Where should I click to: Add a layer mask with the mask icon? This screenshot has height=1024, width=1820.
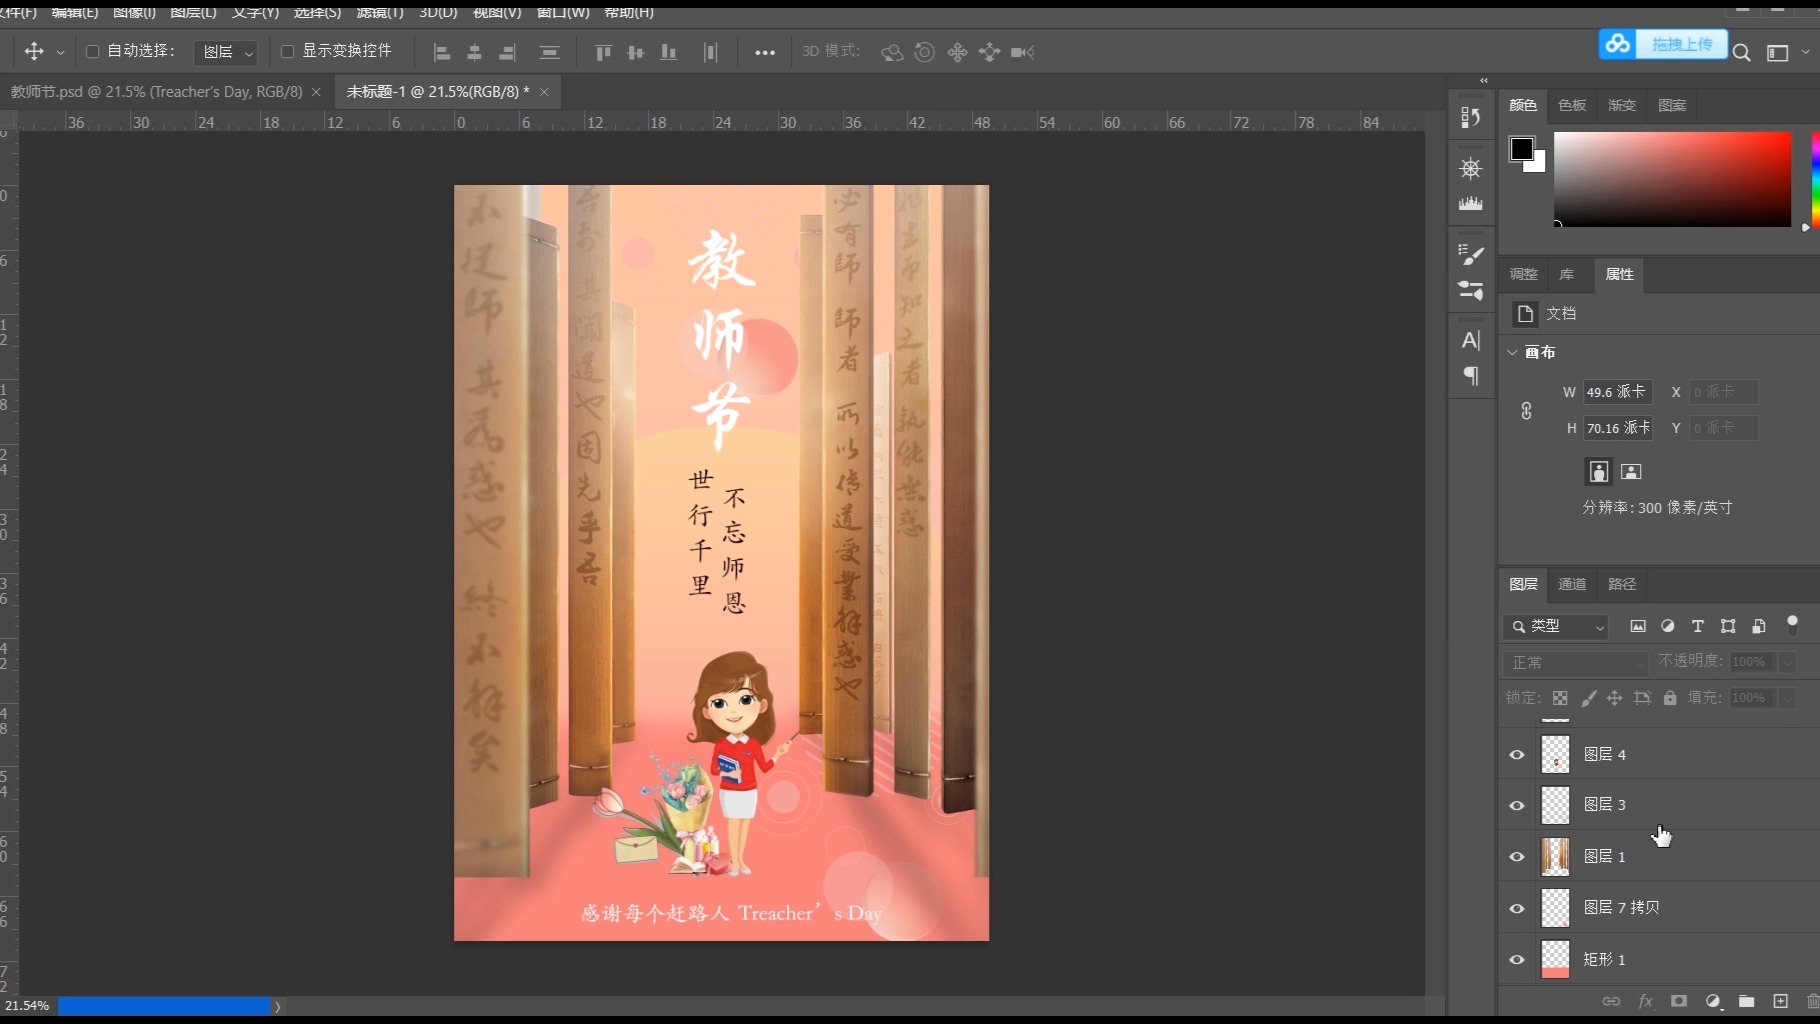coord(1678,1001)
